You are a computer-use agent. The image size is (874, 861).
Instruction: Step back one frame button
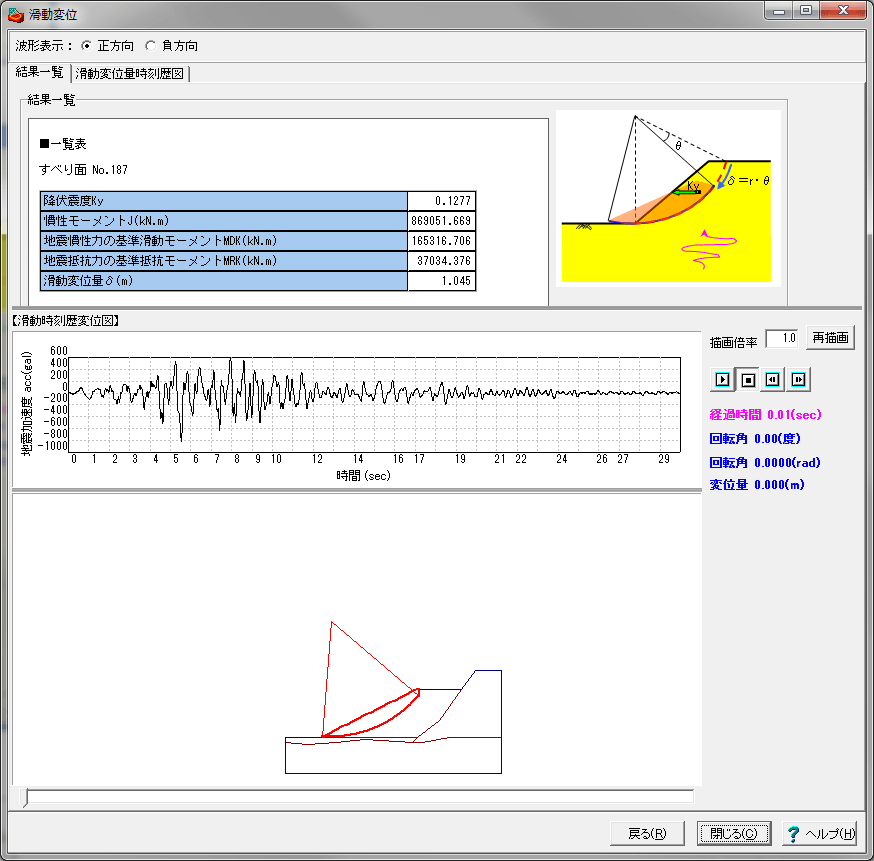(x=773, y=380)
